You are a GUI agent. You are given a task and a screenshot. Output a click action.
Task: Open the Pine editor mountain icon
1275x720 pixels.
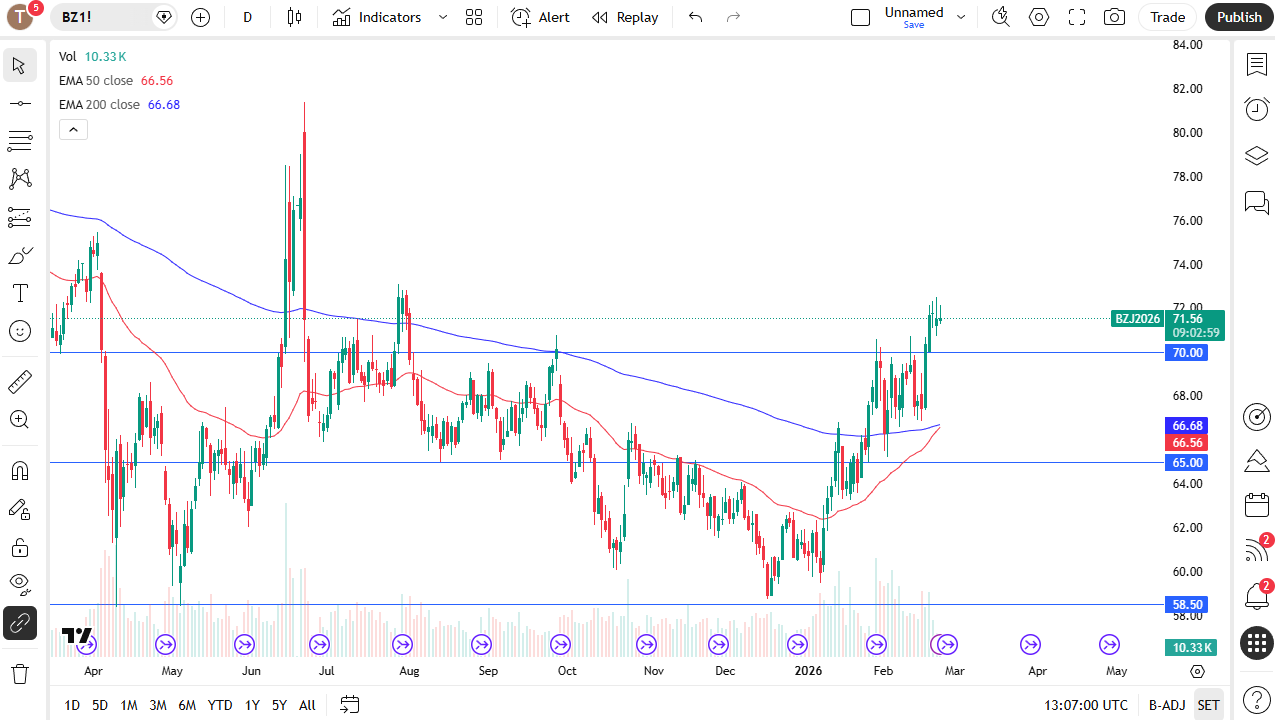tap(1256, 461)
